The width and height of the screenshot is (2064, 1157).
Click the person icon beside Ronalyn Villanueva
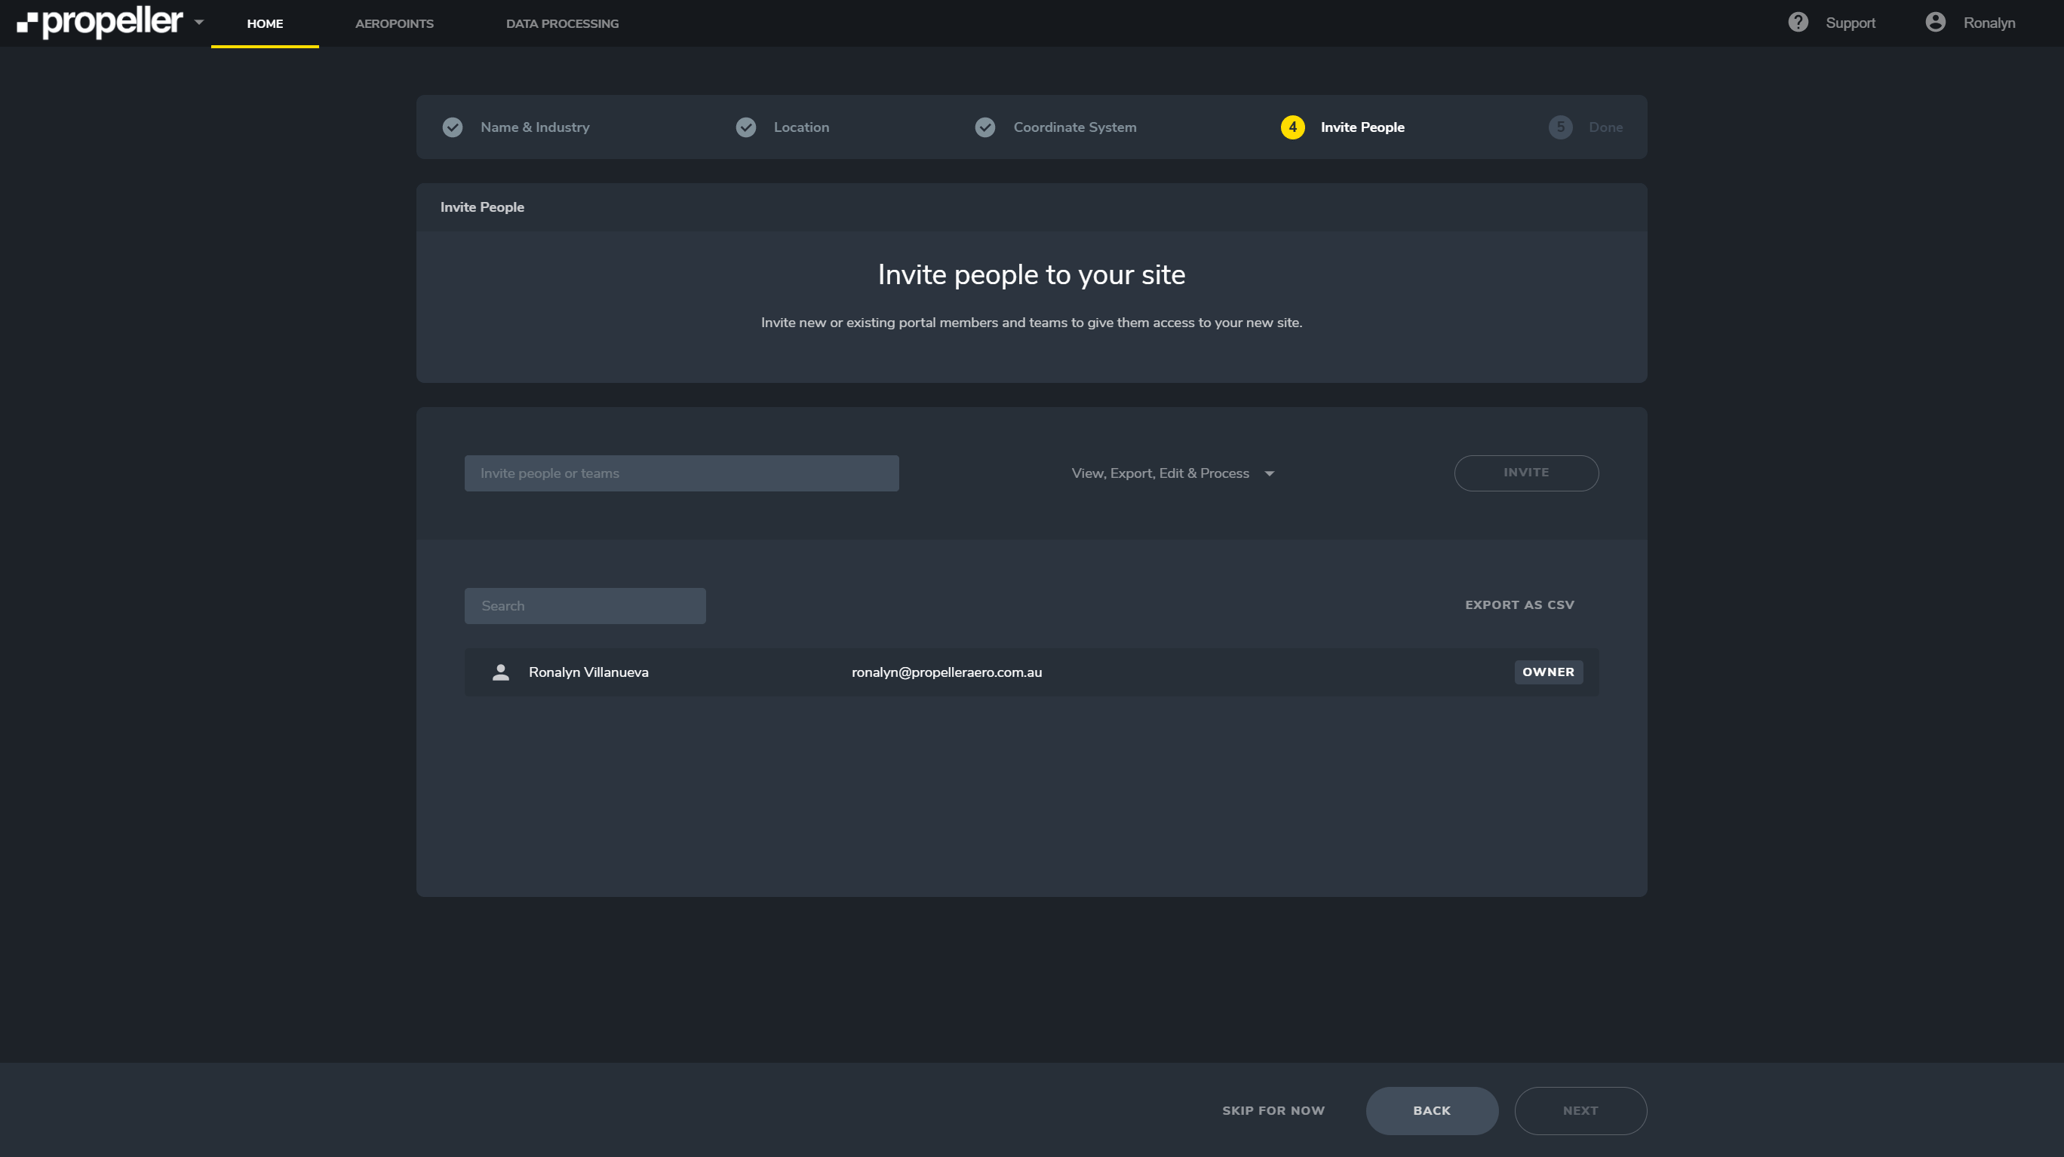(501, 672)
